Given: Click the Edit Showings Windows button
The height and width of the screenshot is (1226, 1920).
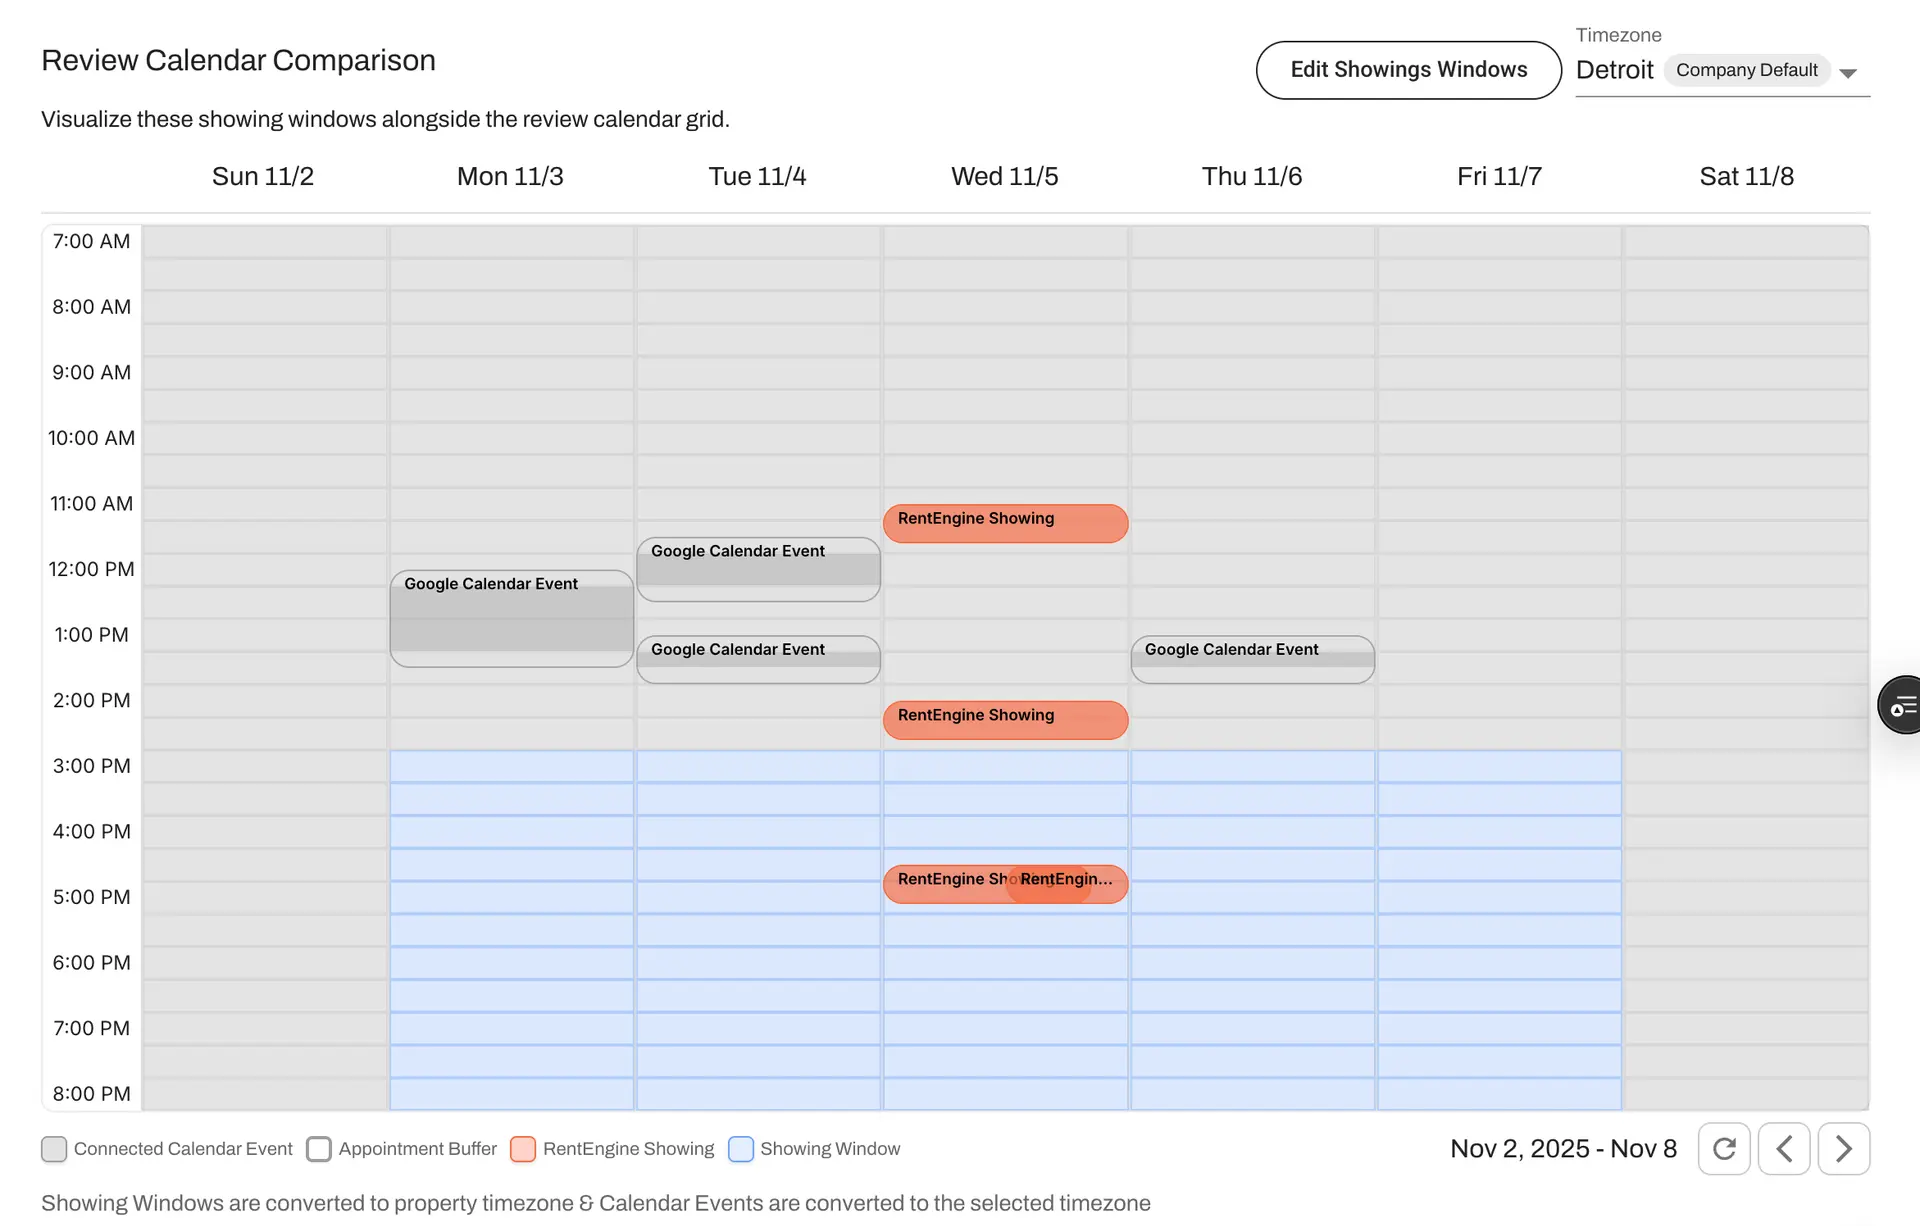Looking at the screenshot, I should 1408,70.
